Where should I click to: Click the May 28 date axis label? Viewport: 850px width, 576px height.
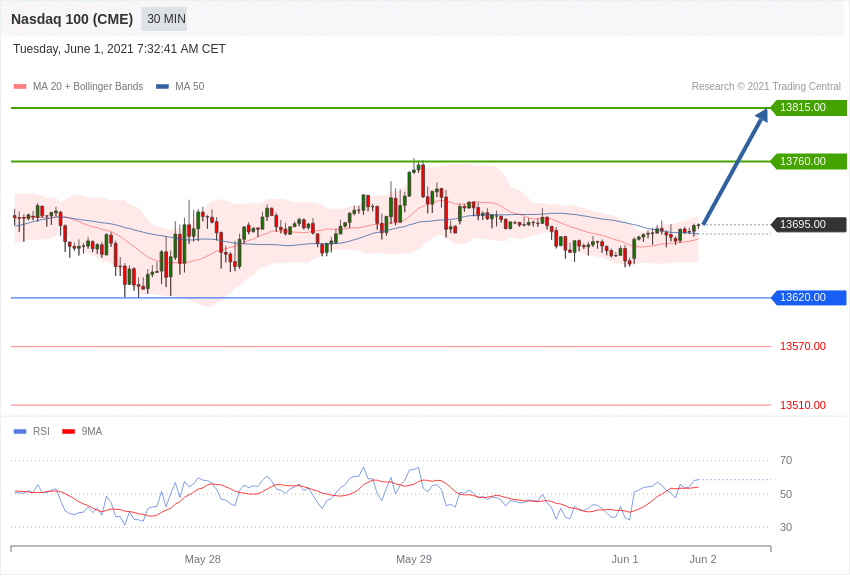point(203,559)
